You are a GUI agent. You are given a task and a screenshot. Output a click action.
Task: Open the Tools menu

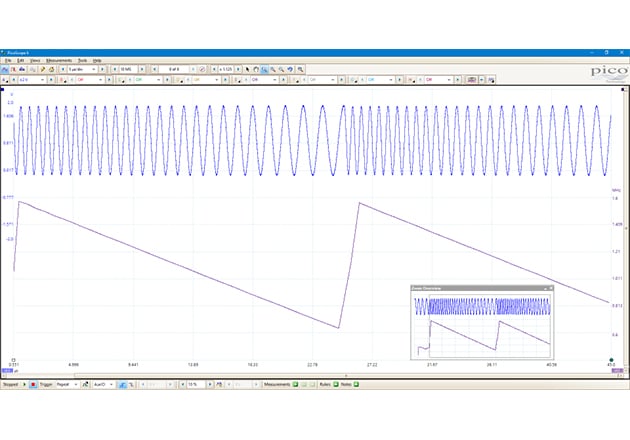[82, 60]
